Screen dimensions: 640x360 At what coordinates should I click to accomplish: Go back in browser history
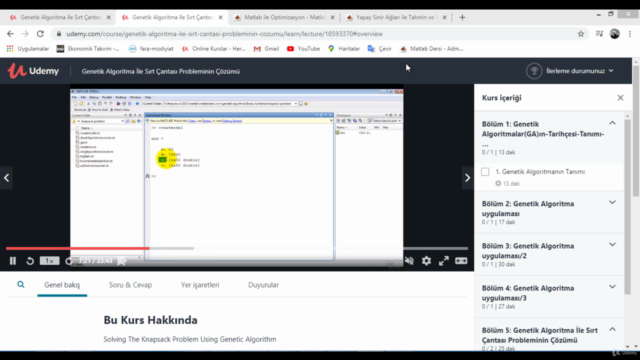[x=10, y=34]
